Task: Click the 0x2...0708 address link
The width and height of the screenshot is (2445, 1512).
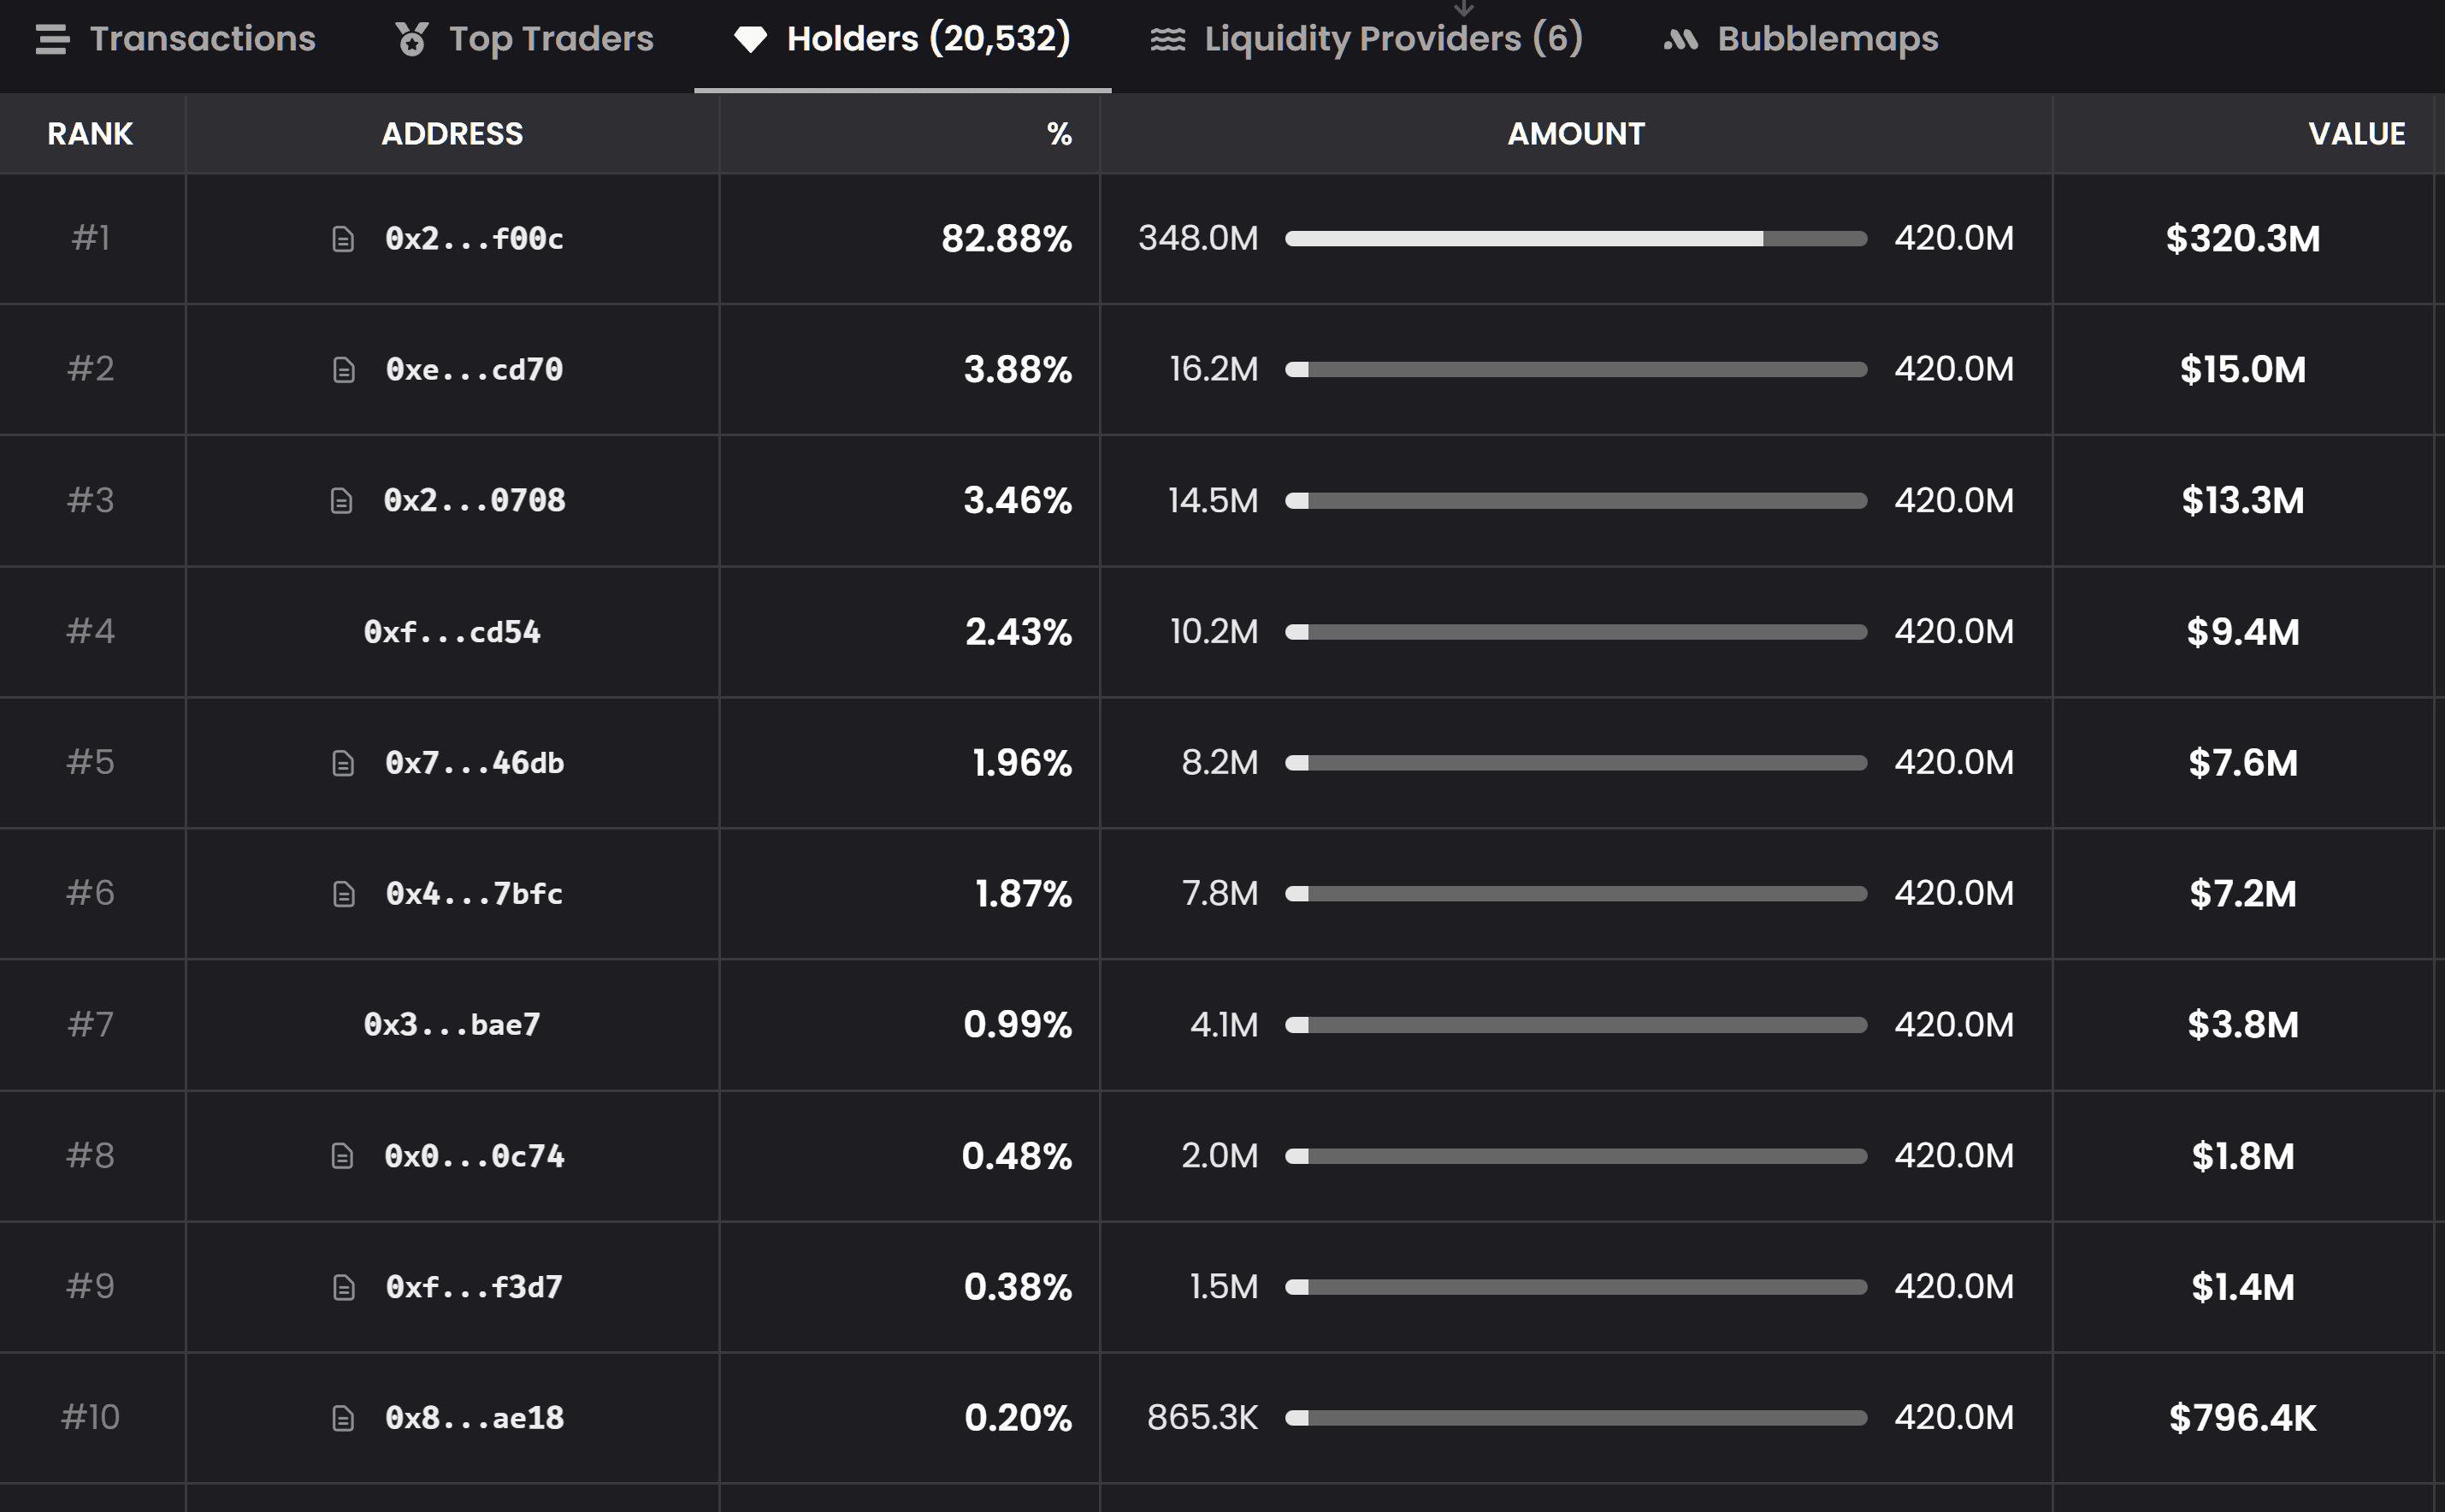Action: point(474,501)
